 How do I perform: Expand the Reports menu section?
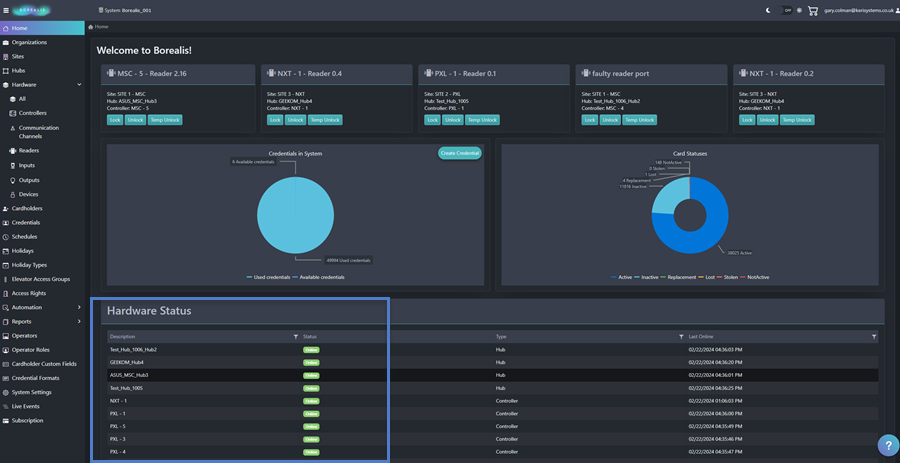click(x=79, y=322)
